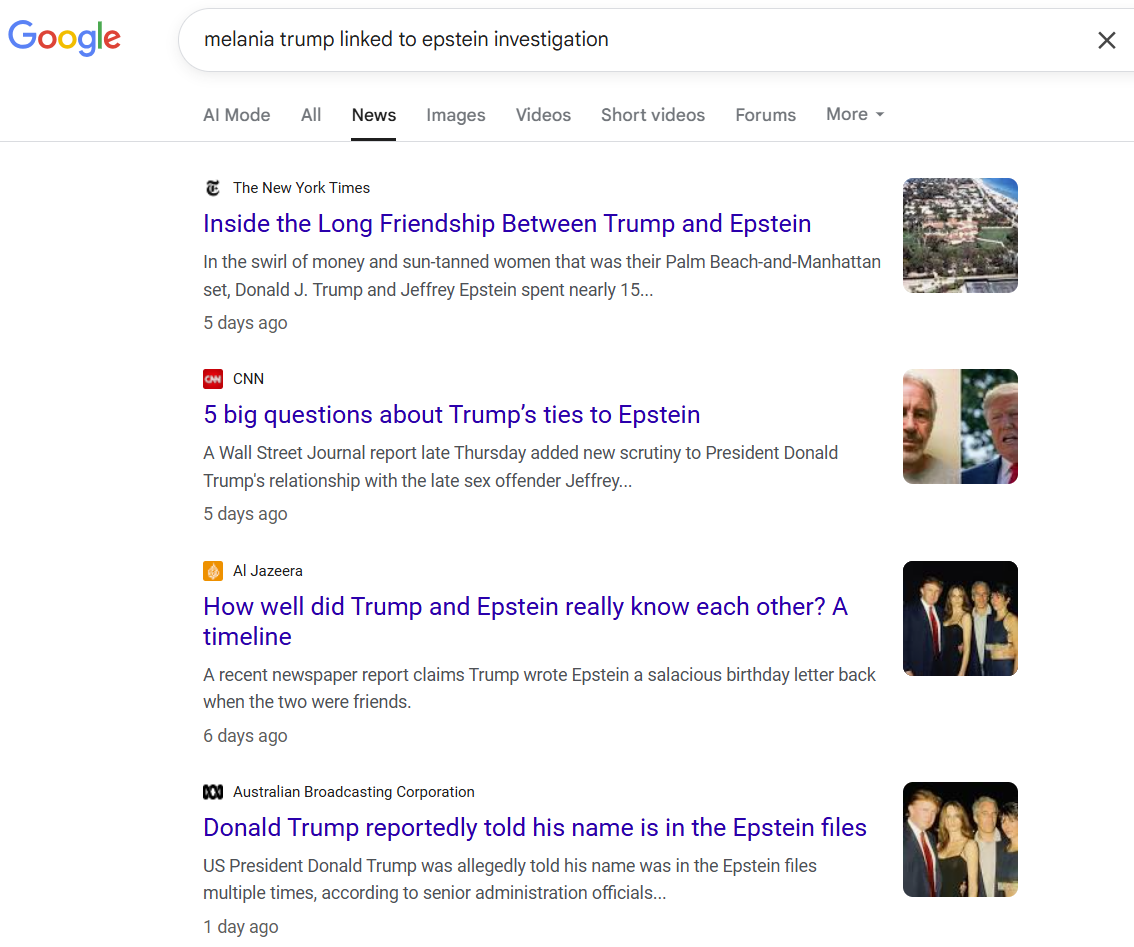The height and width of the screenshot is (947, 1134).
Task: Click the Al Jazeera article group photo thumbnail
Action: (960, 619)
